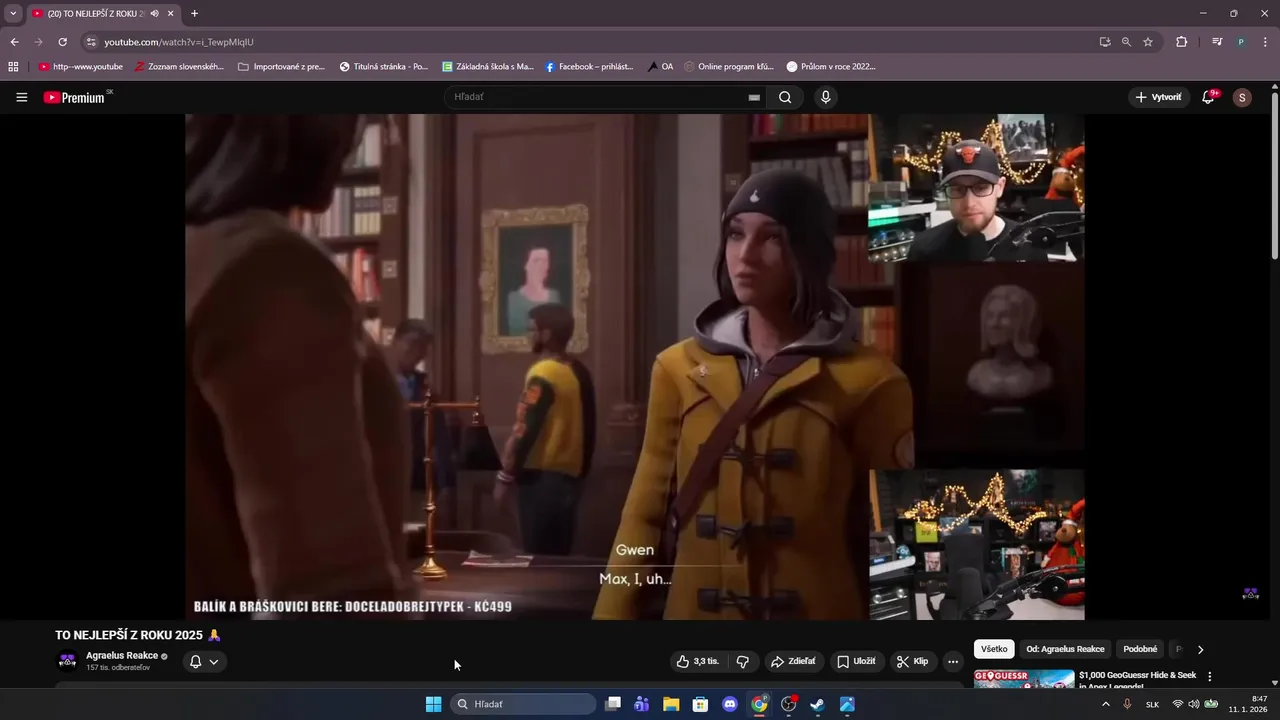Image resolution: width=1280 pixels, height=720 pixels.
Task: Create a clip with Klip button
Action: point(912,661)
